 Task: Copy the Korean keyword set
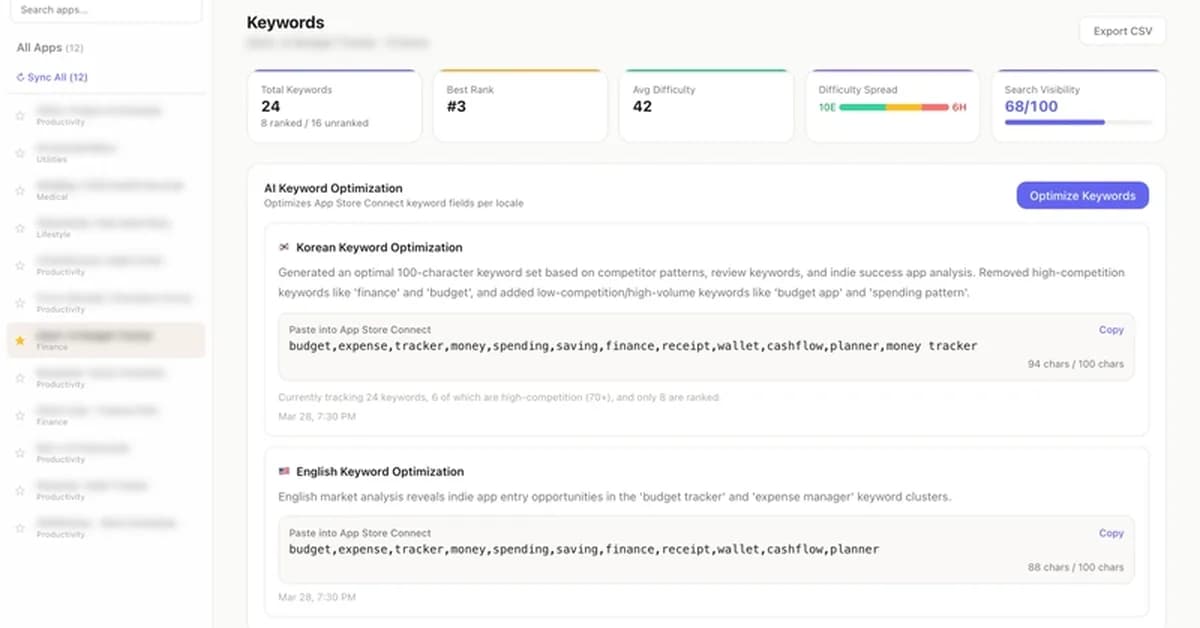(1111, 330)
